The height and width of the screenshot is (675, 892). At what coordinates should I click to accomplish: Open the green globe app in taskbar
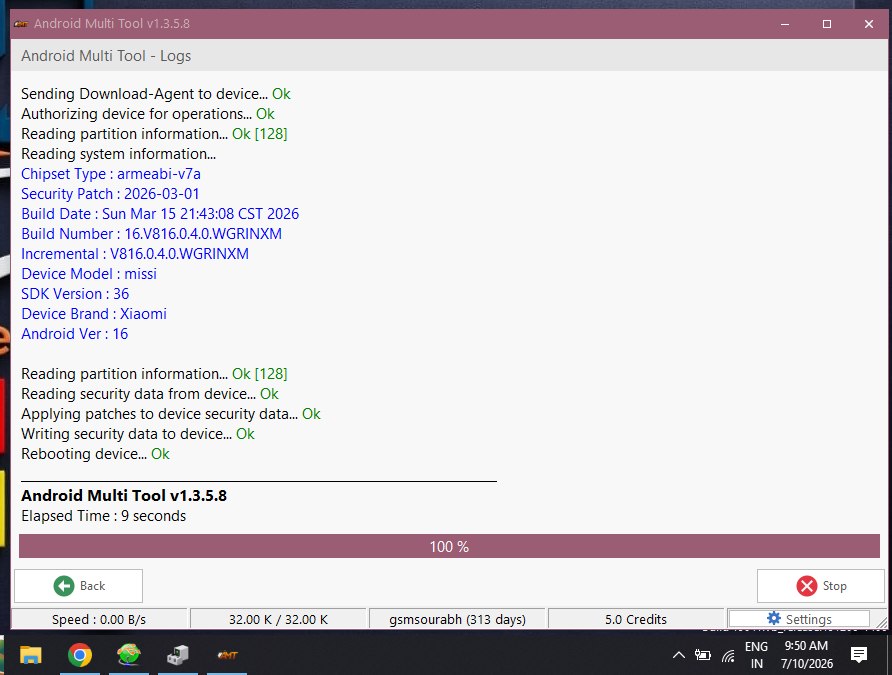pyautogui.click(x=129, y=655)
